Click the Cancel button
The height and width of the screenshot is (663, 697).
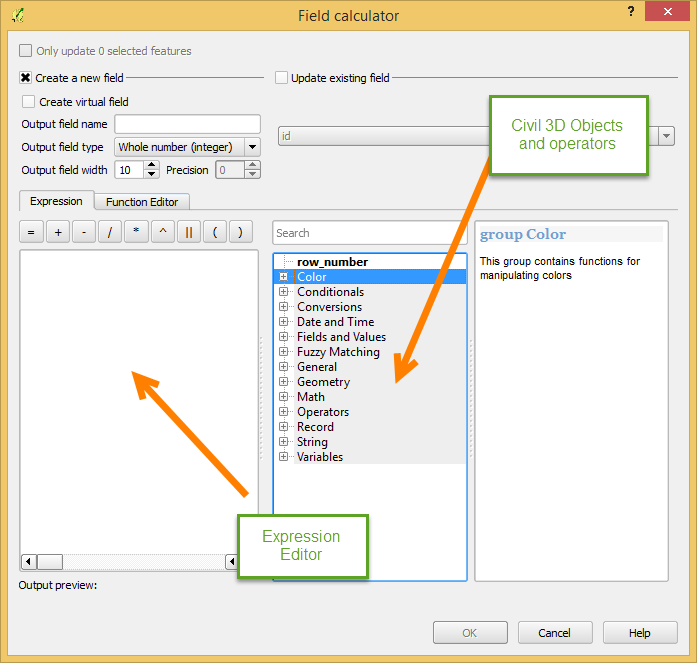point(555,632)
